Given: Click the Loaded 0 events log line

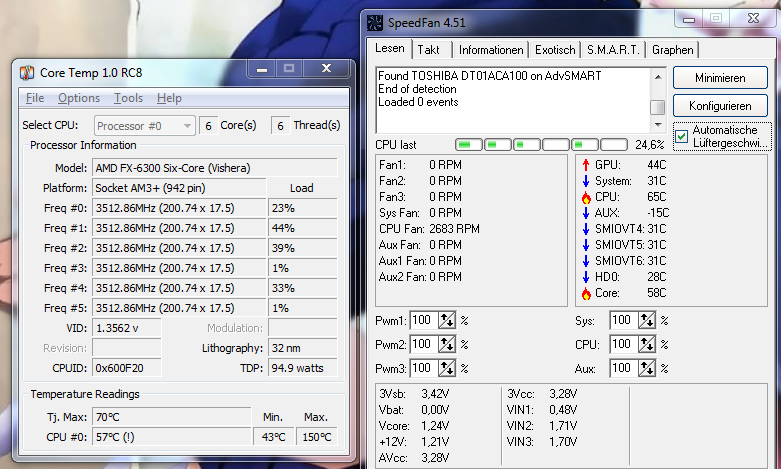Looking at the screenshot, I should (x=418, y=102).
